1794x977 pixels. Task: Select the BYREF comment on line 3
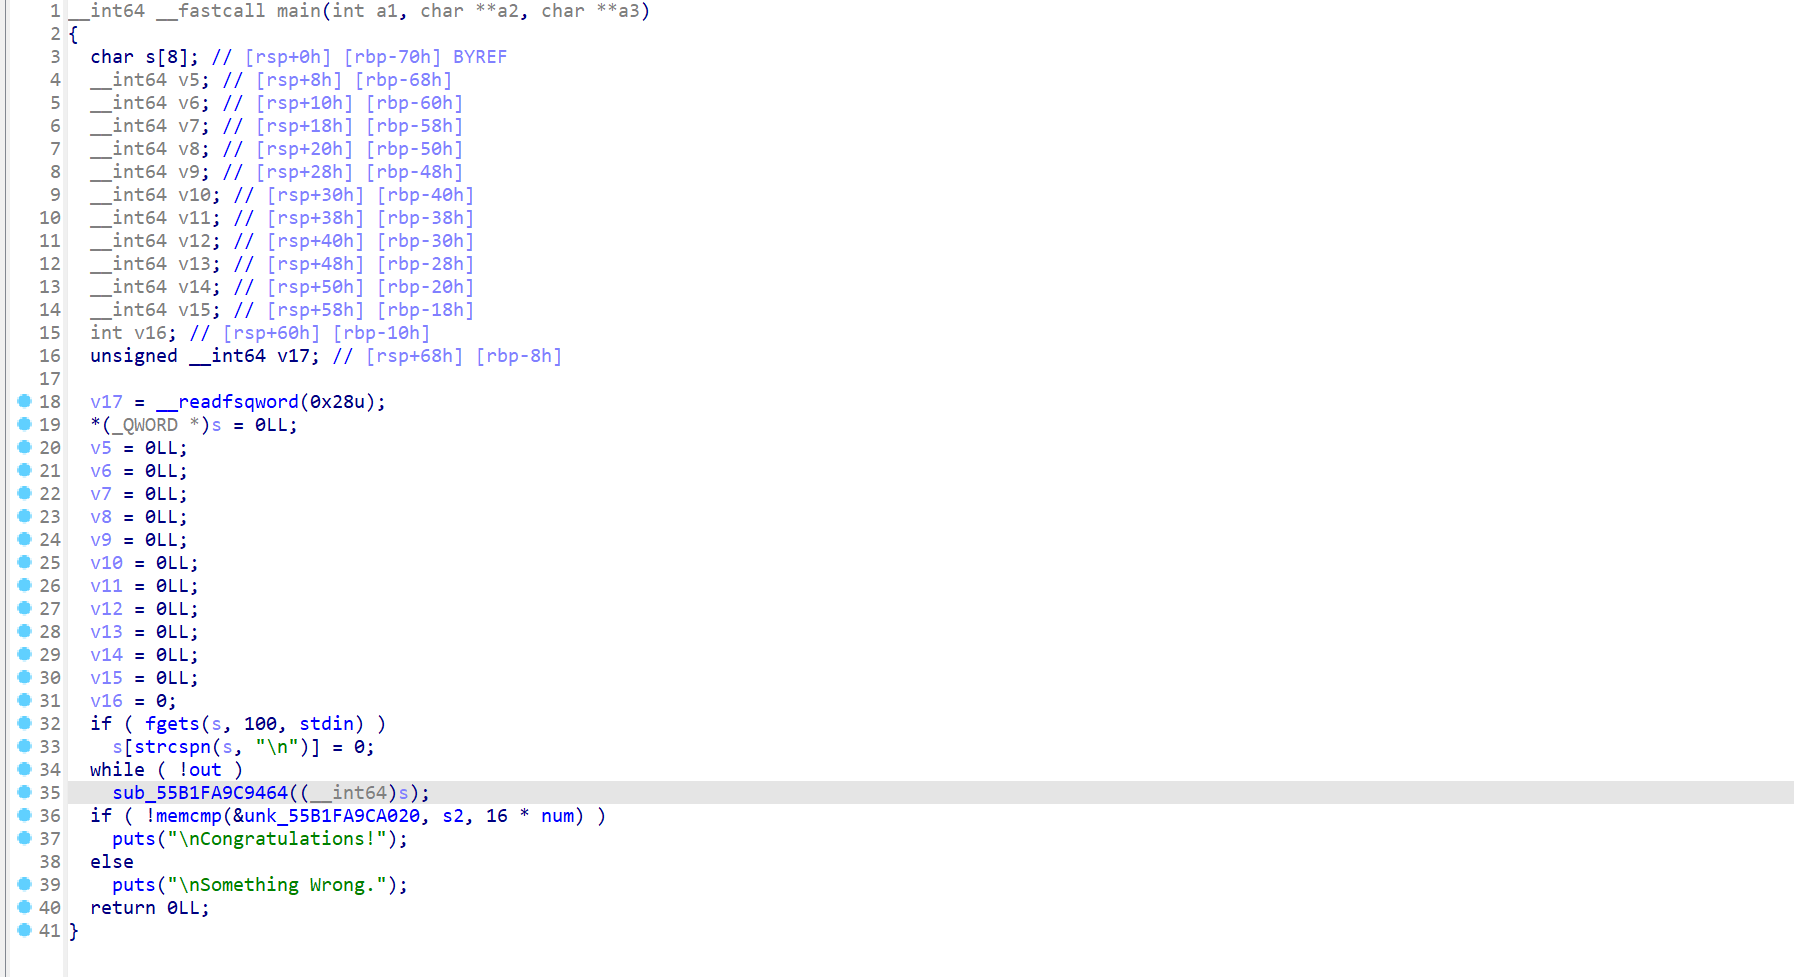(x=480, y=57)
